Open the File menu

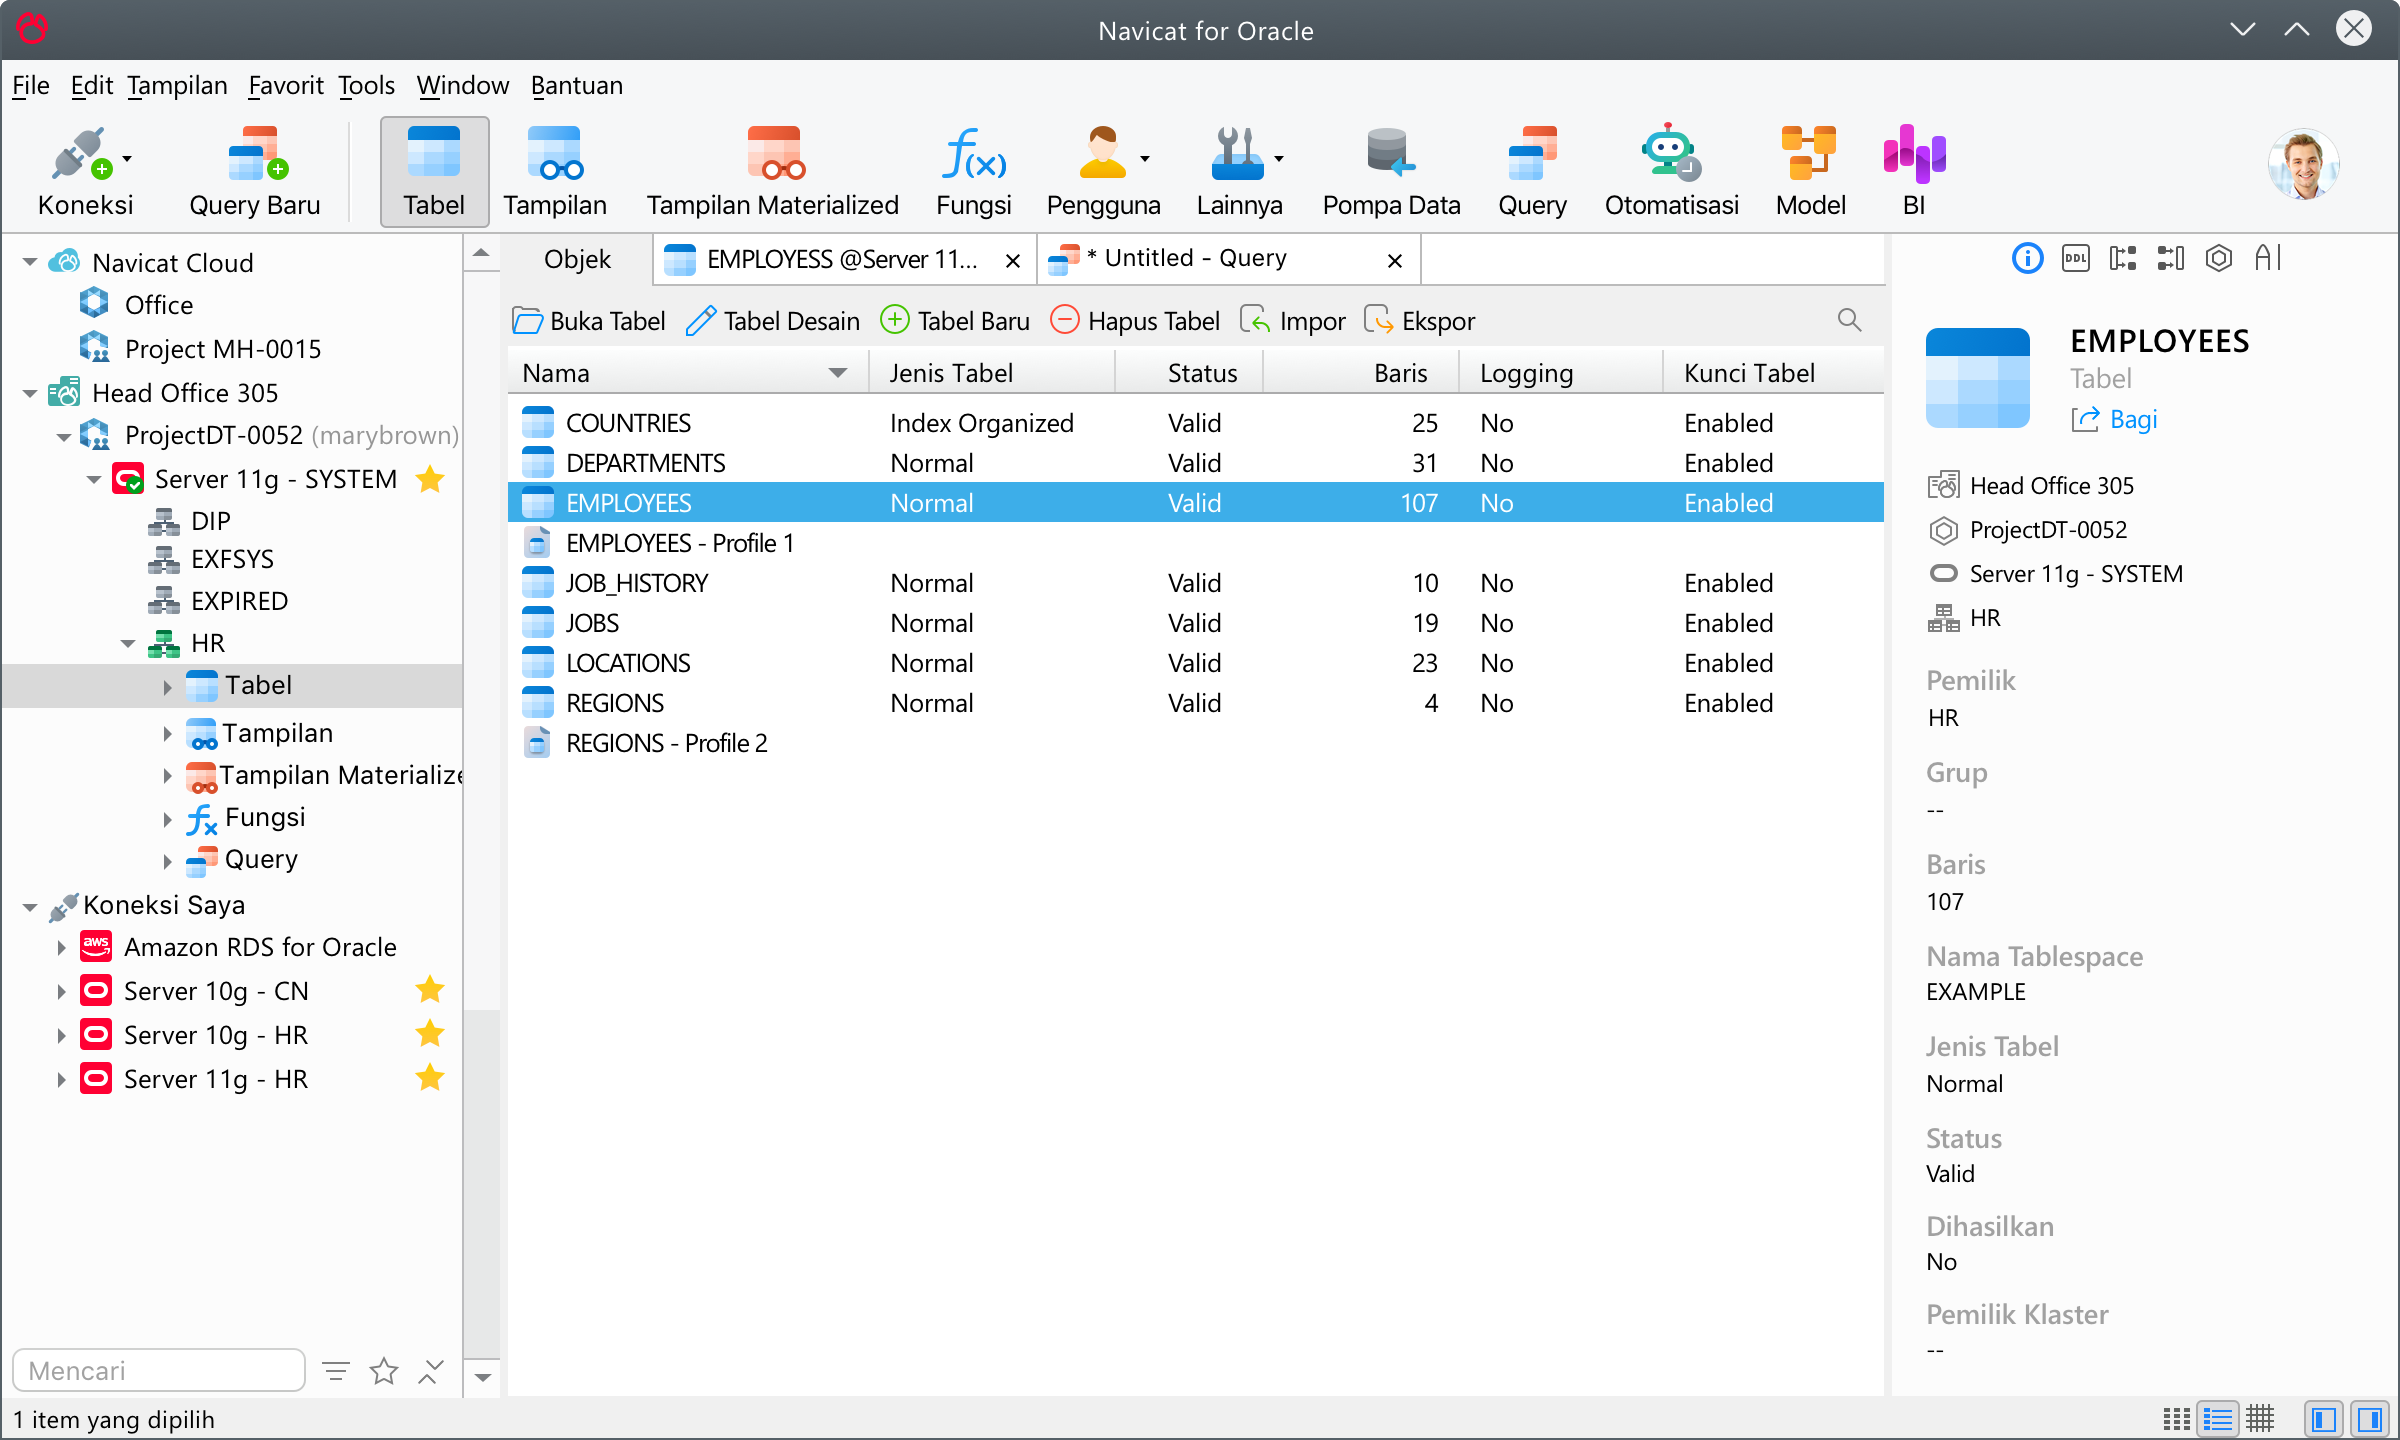pyautogui.click(x=31, y=86)
